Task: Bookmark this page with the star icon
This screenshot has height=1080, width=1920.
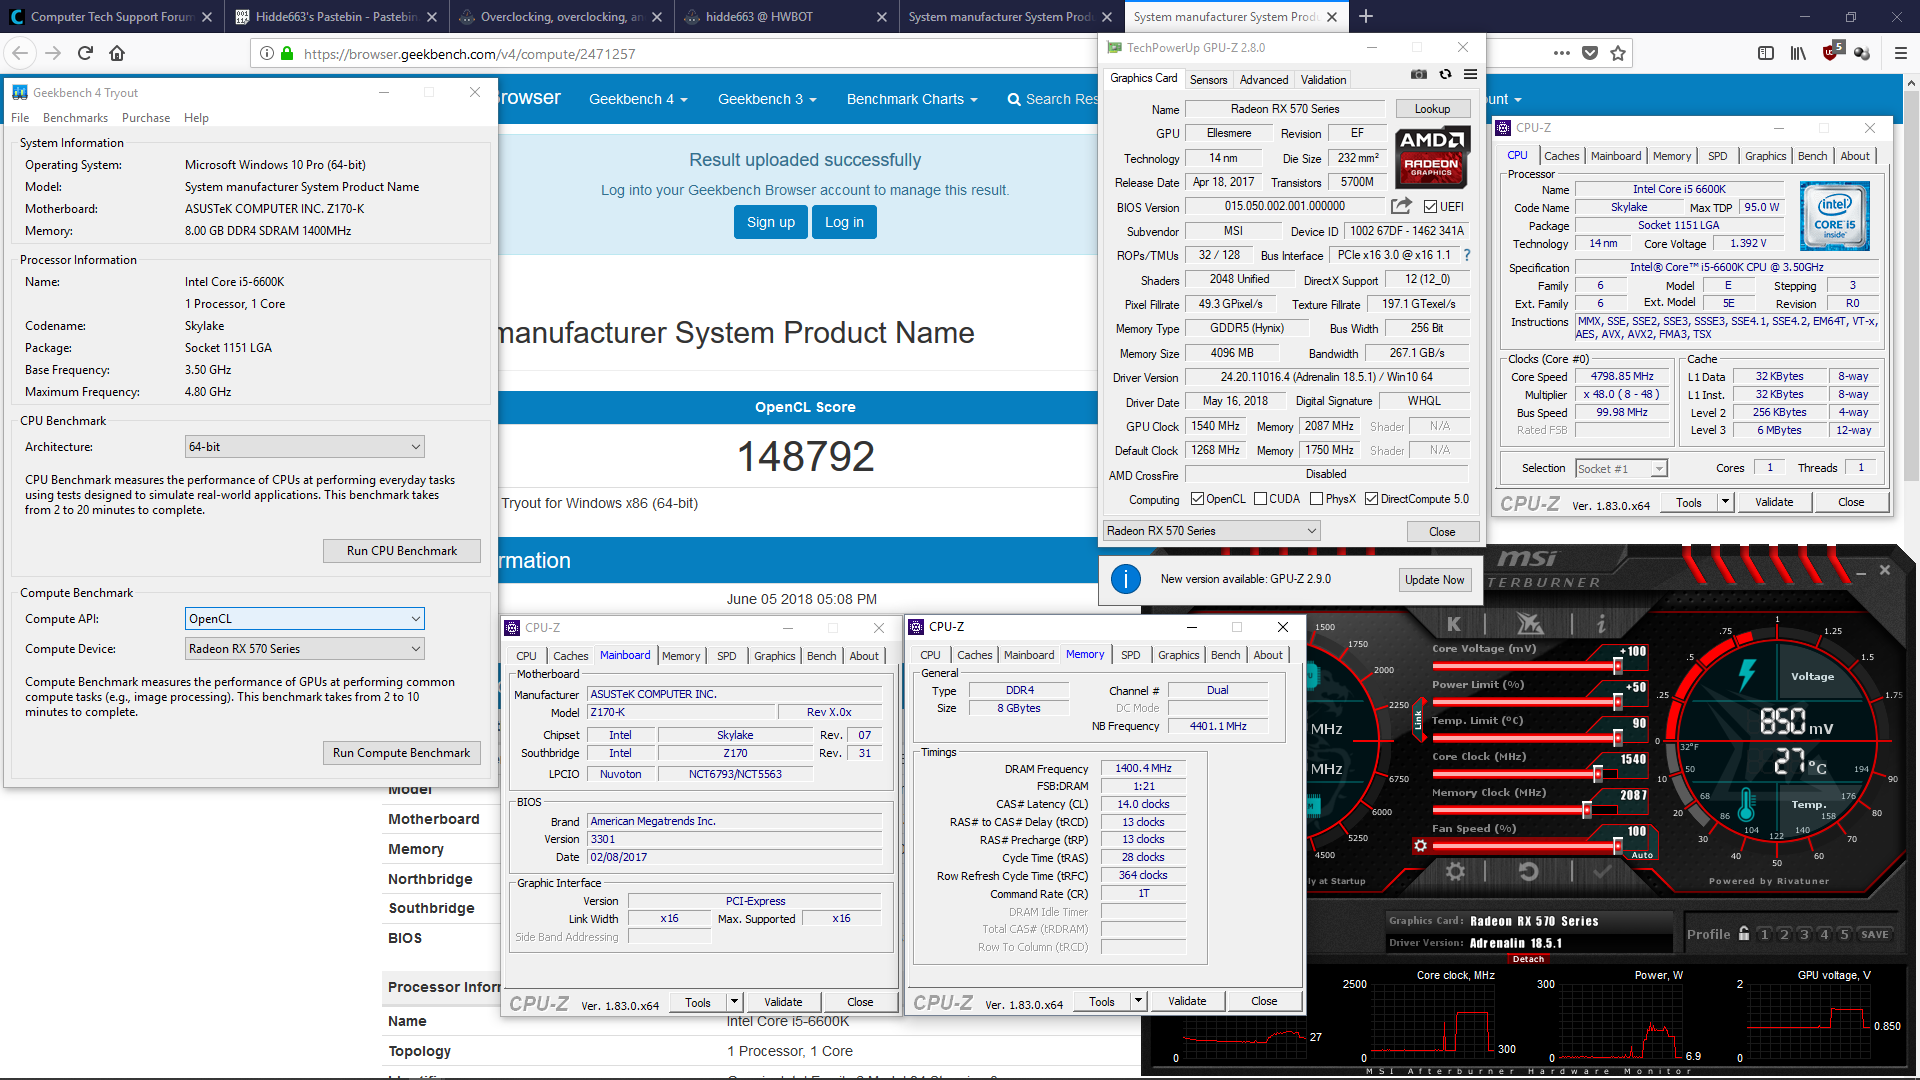Action: (1618, 53)
